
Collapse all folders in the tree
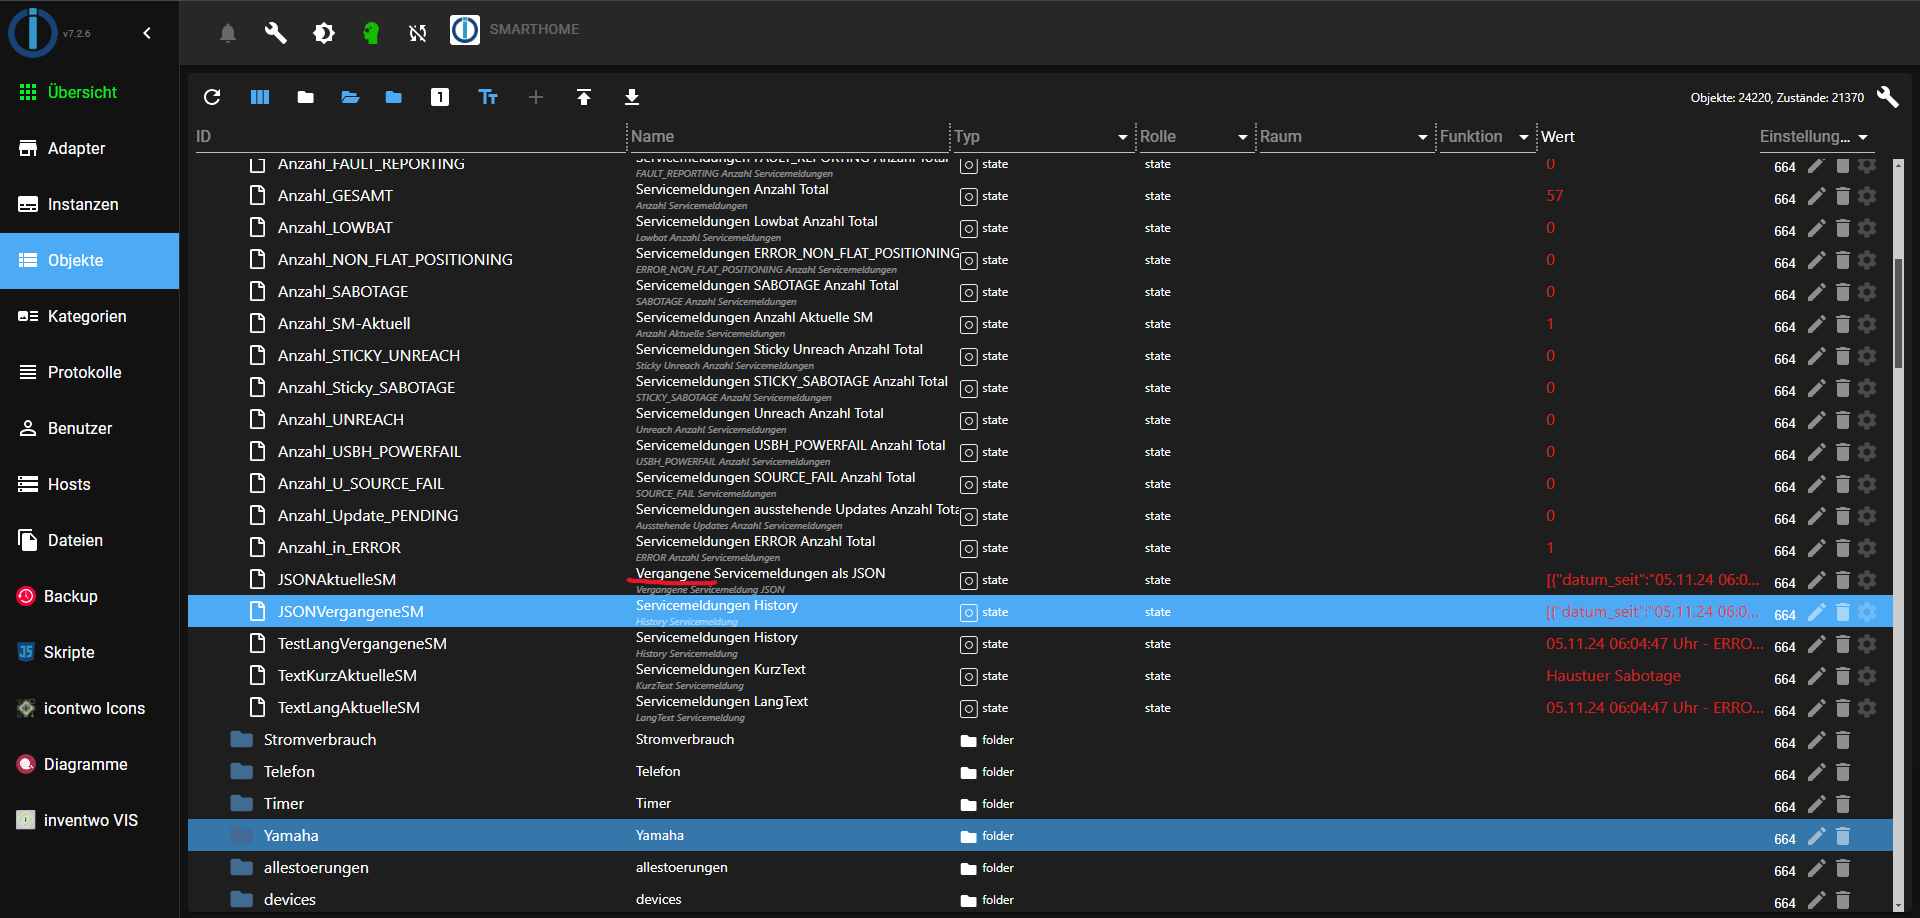[306, 97]
